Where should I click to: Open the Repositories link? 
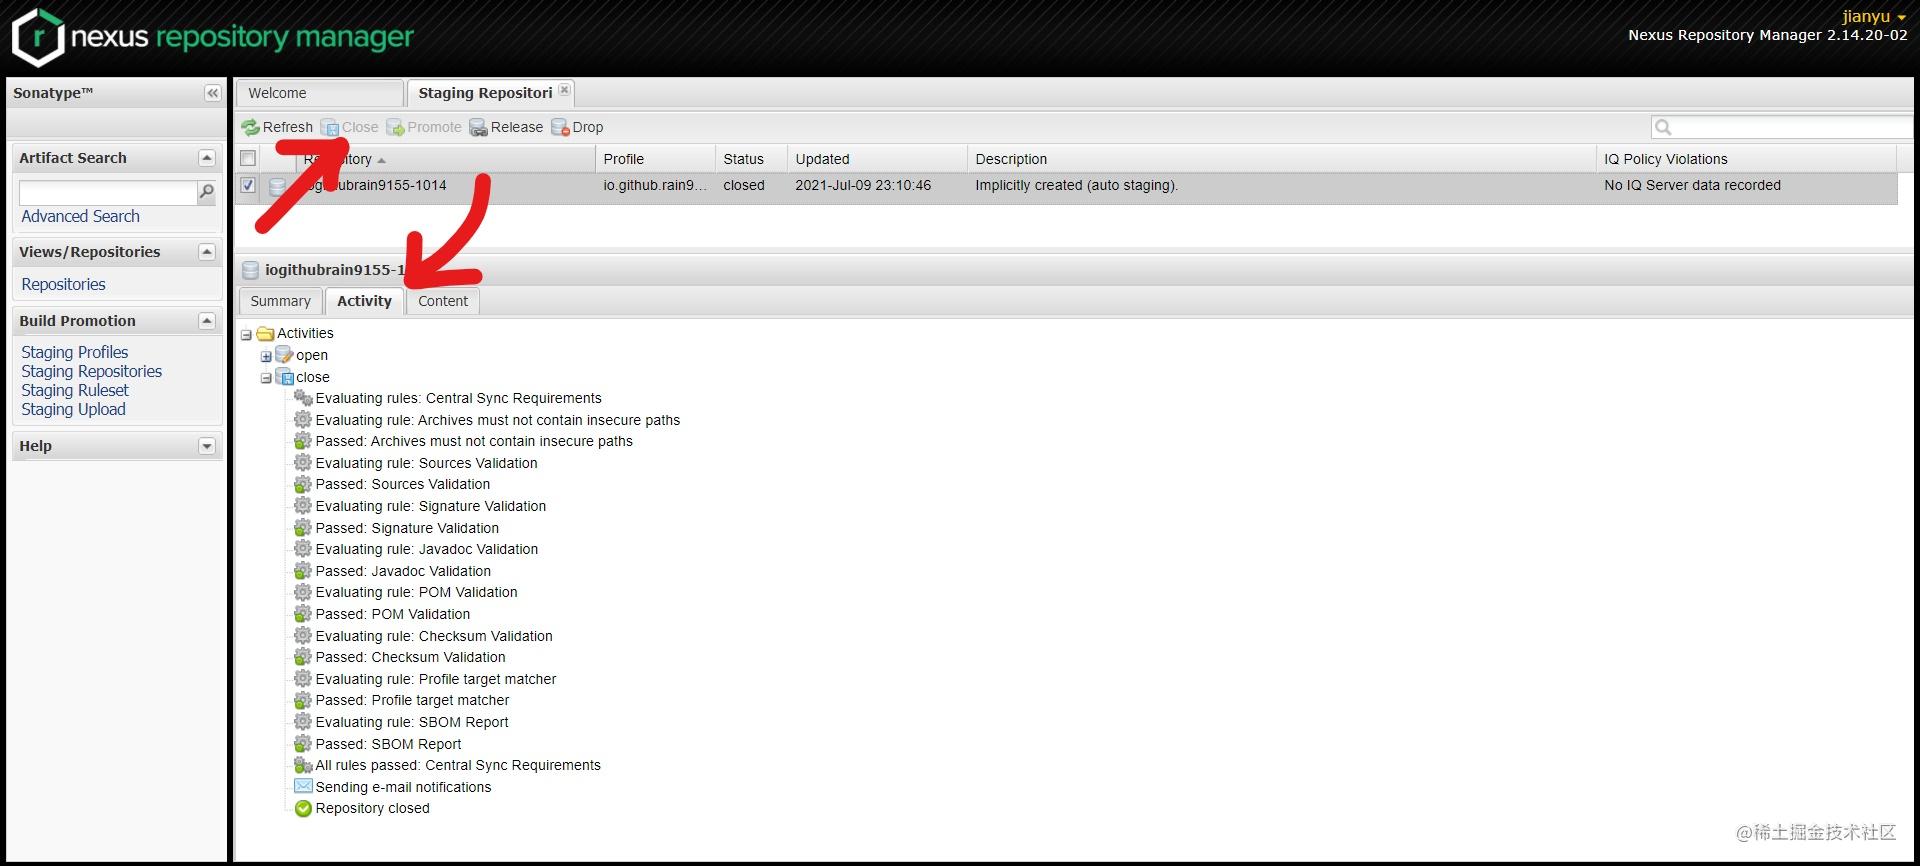pos(63,284)
